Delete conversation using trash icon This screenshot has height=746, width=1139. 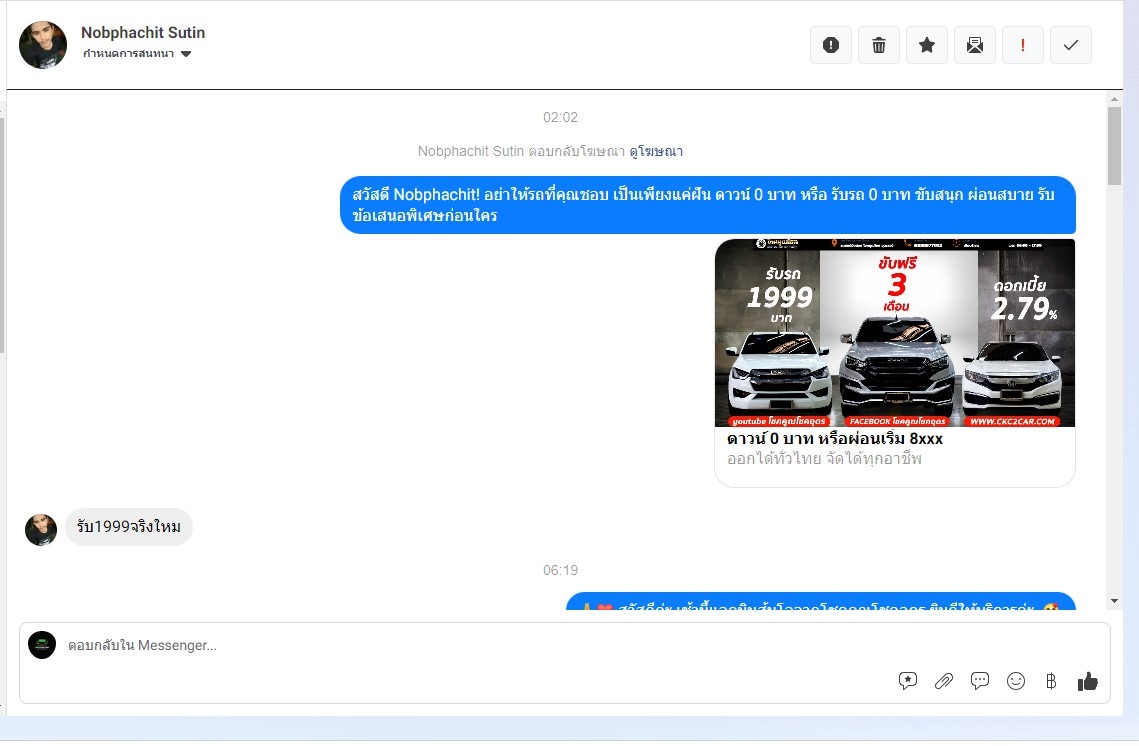tap(879, 45)
